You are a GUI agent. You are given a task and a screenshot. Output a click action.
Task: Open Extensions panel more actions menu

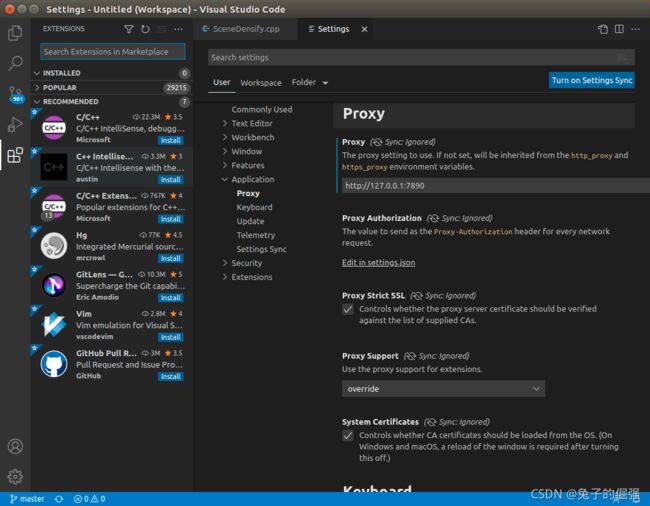[178, 29]
